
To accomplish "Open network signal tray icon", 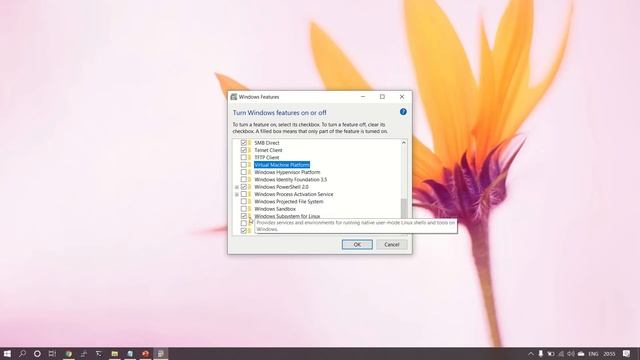I will coord(561,354).
